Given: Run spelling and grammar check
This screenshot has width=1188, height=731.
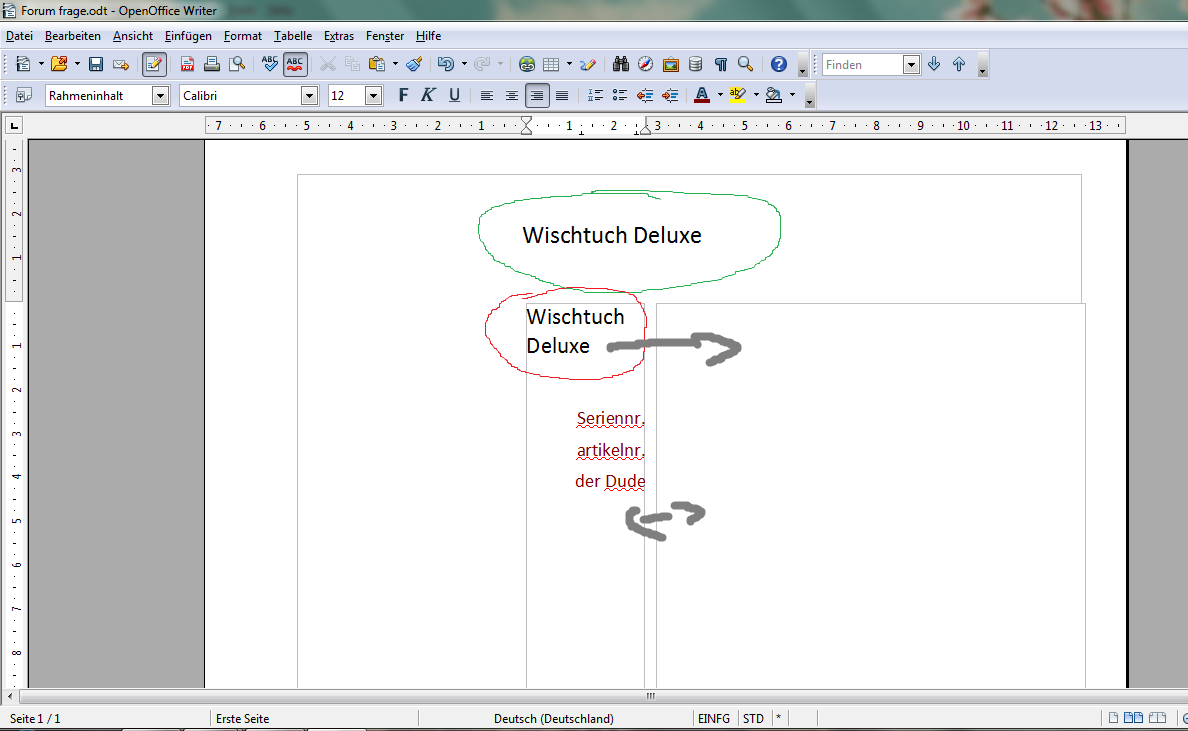Looking at the screenshot, I should (270, 64).
